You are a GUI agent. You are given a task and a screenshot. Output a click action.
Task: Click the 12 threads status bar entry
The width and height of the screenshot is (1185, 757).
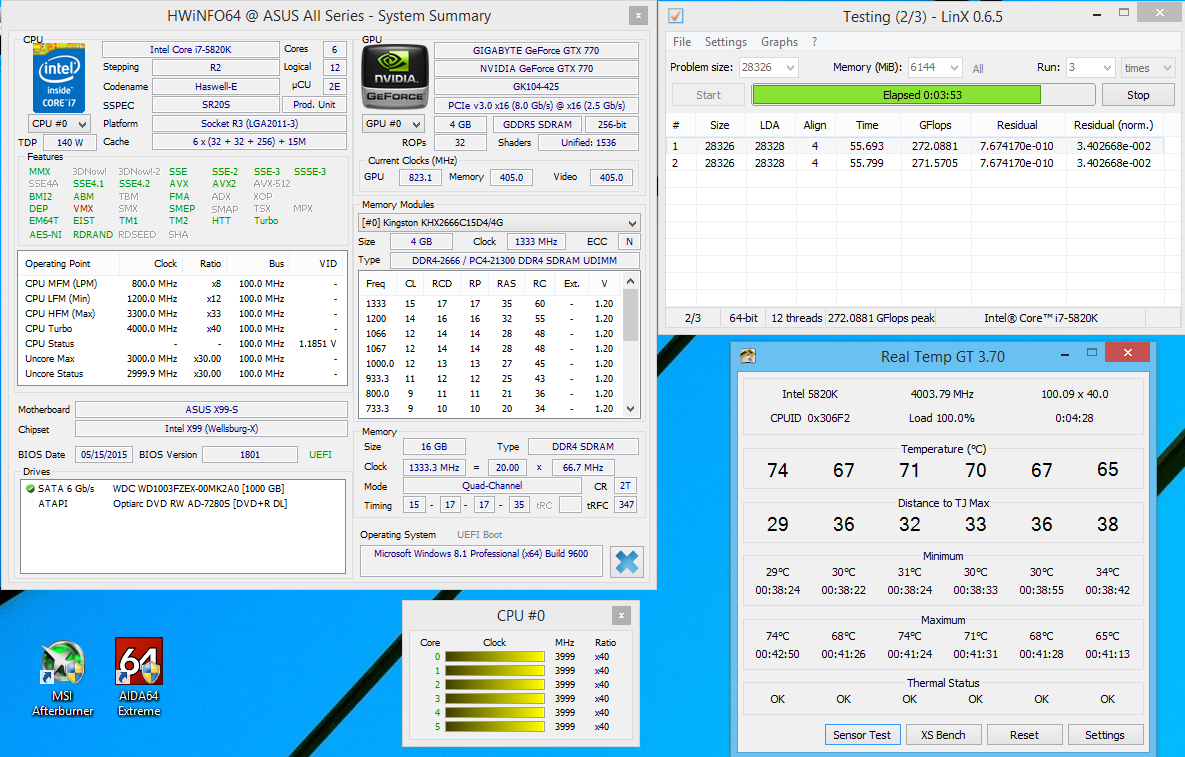click(x=796, y=318)
